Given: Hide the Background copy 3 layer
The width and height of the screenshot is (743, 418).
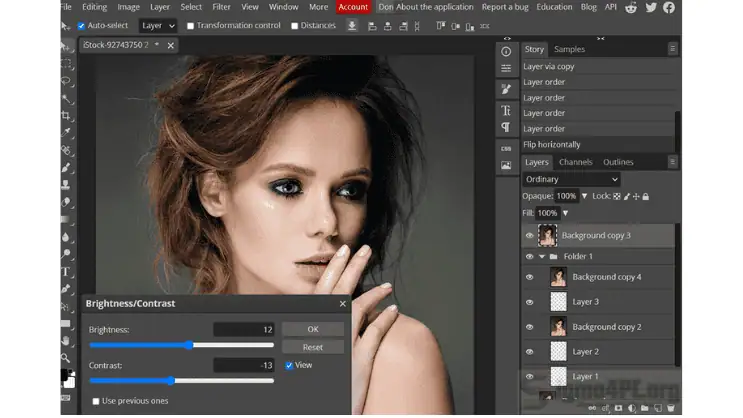Looking at the screenshot, I should [529, 236].
